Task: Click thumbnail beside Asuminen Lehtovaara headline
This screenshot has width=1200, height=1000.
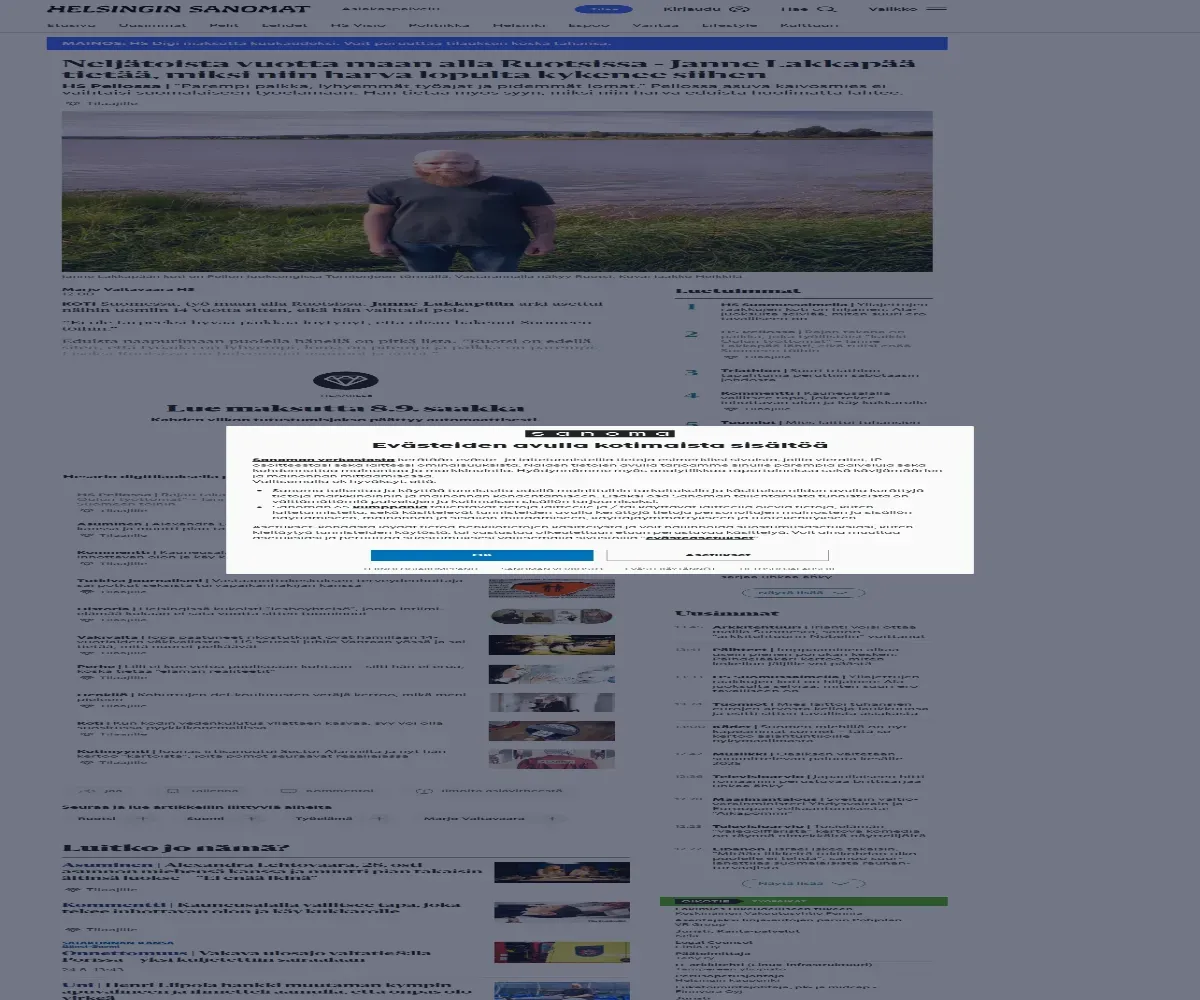Action: pyautogui.click(x=562, y=872)
